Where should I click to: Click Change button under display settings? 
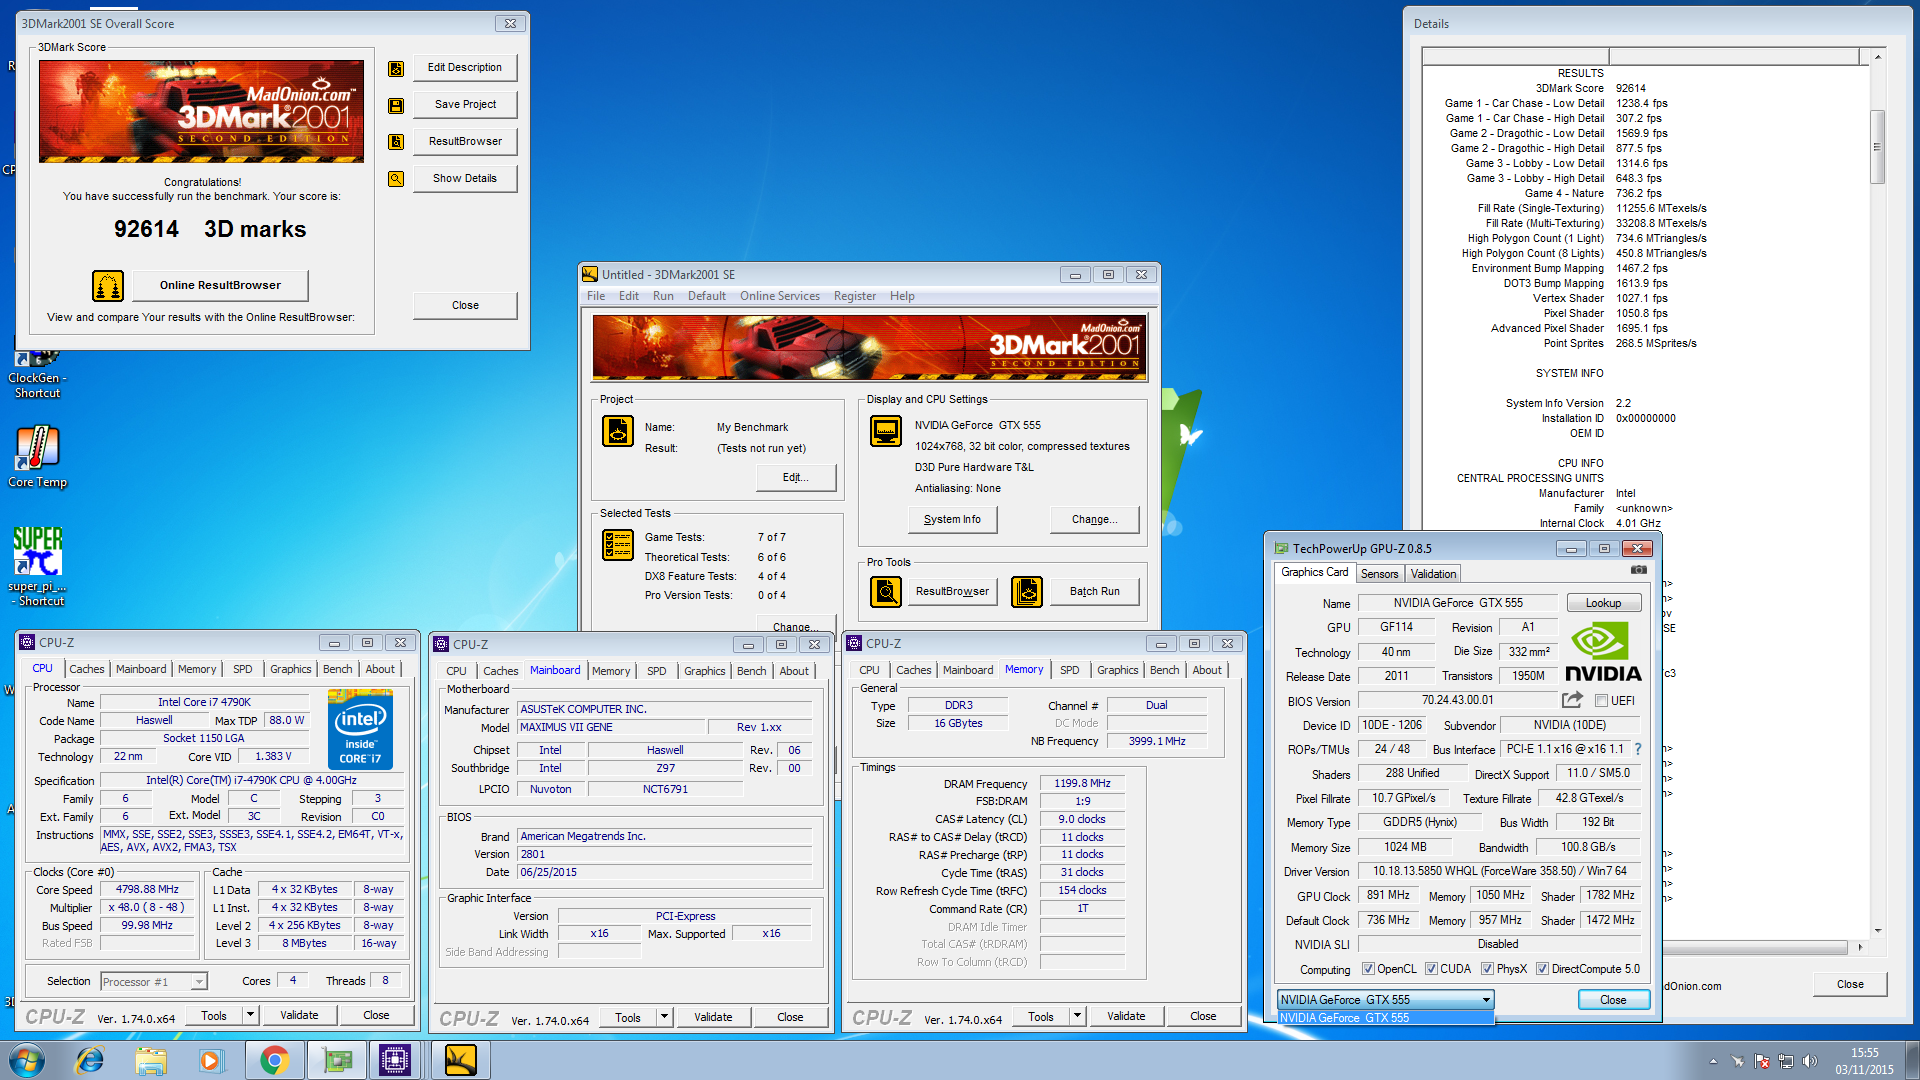[1094, 520]
